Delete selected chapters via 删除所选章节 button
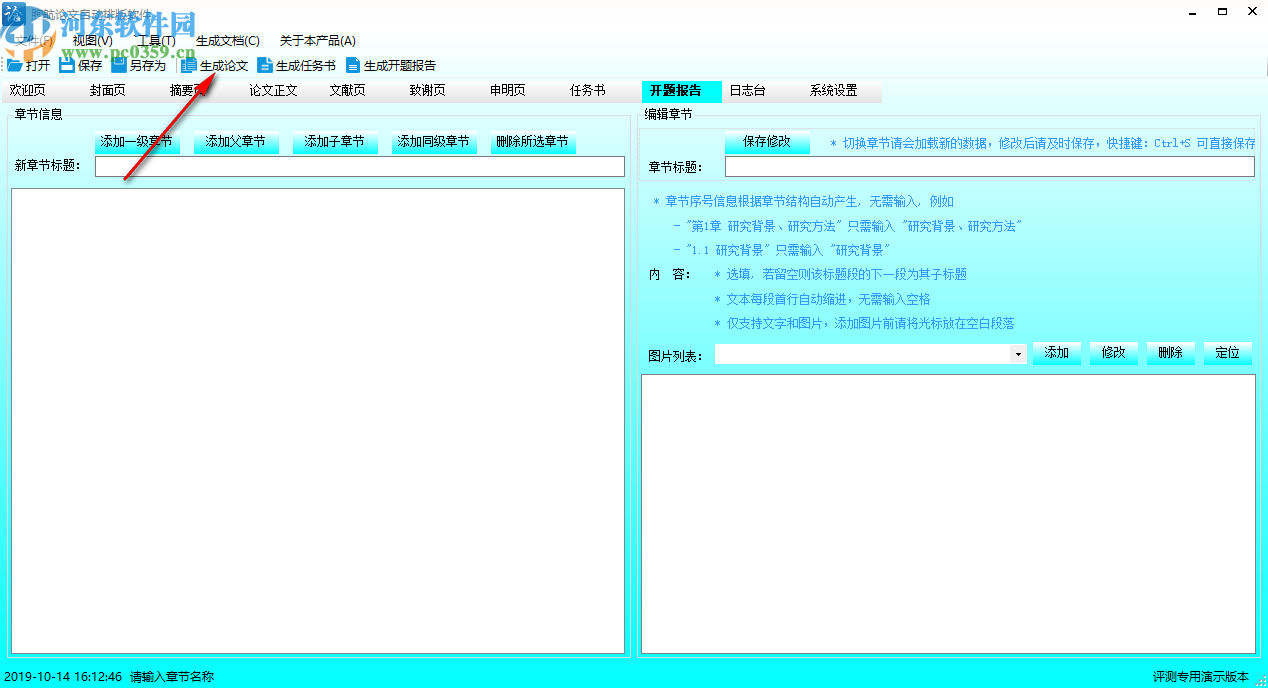This screenshot has width=1268, height=688. coord(533,141)
